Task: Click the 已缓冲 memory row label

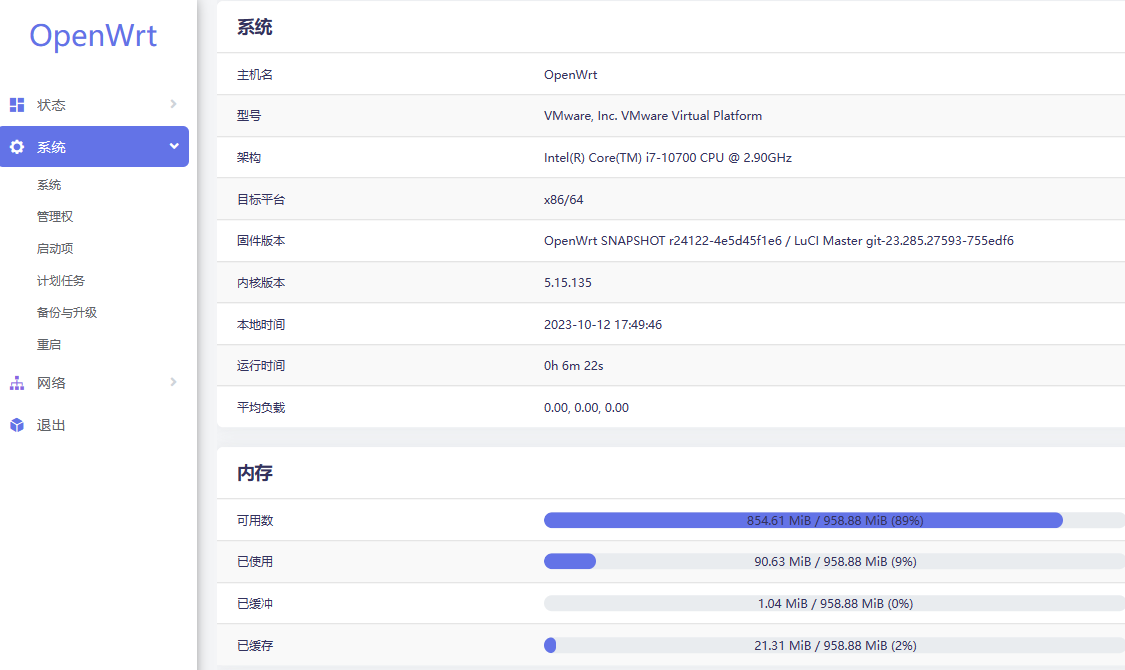Action: (255, 603)
